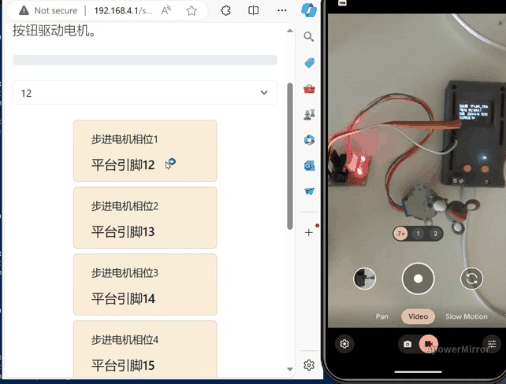Click the 步进电机相位3 平台引脚14 button
506x384 pixels.
pos(145,284)
